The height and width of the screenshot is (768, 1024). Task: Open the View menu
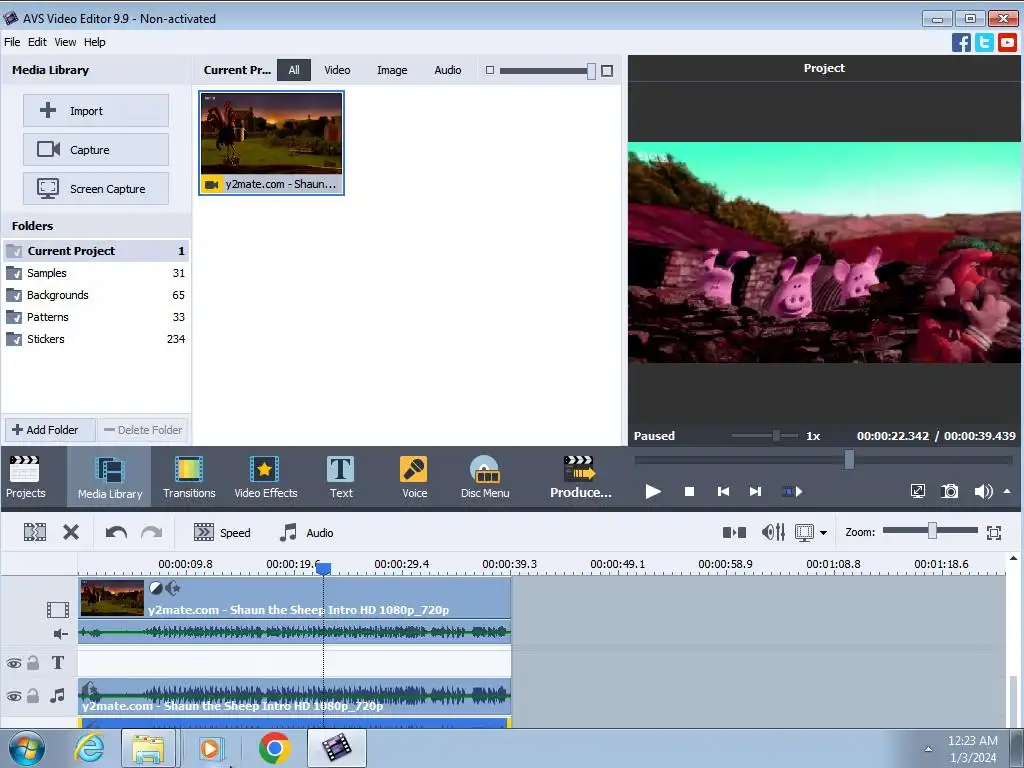pyautogui.click(x=65, y=42)
